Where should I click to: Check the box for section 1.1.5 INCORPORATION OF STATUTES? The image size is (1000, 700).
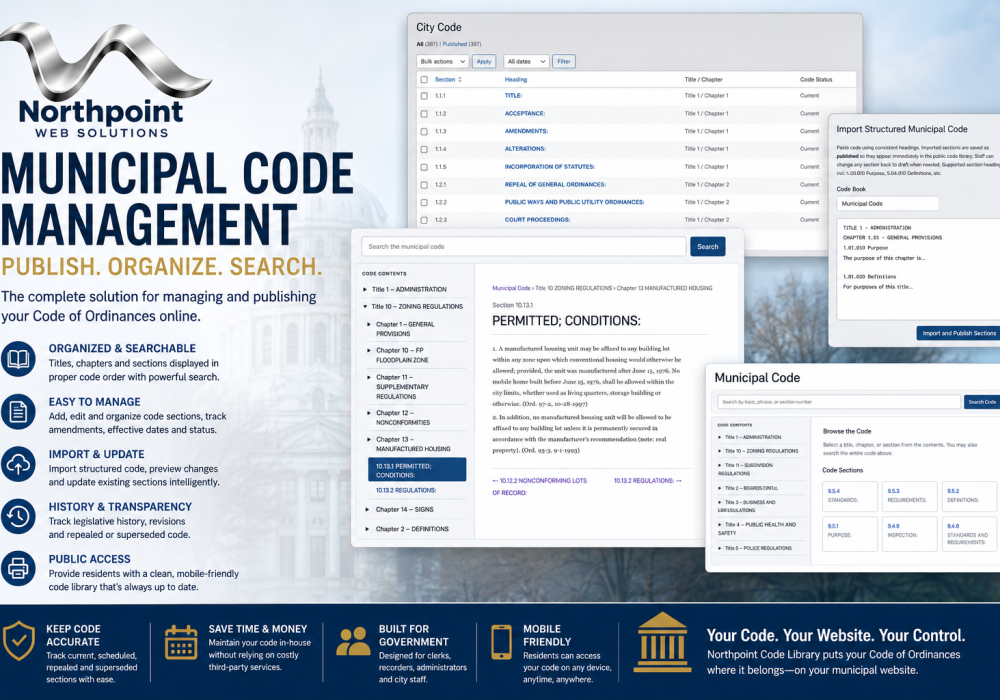(424, 167)
